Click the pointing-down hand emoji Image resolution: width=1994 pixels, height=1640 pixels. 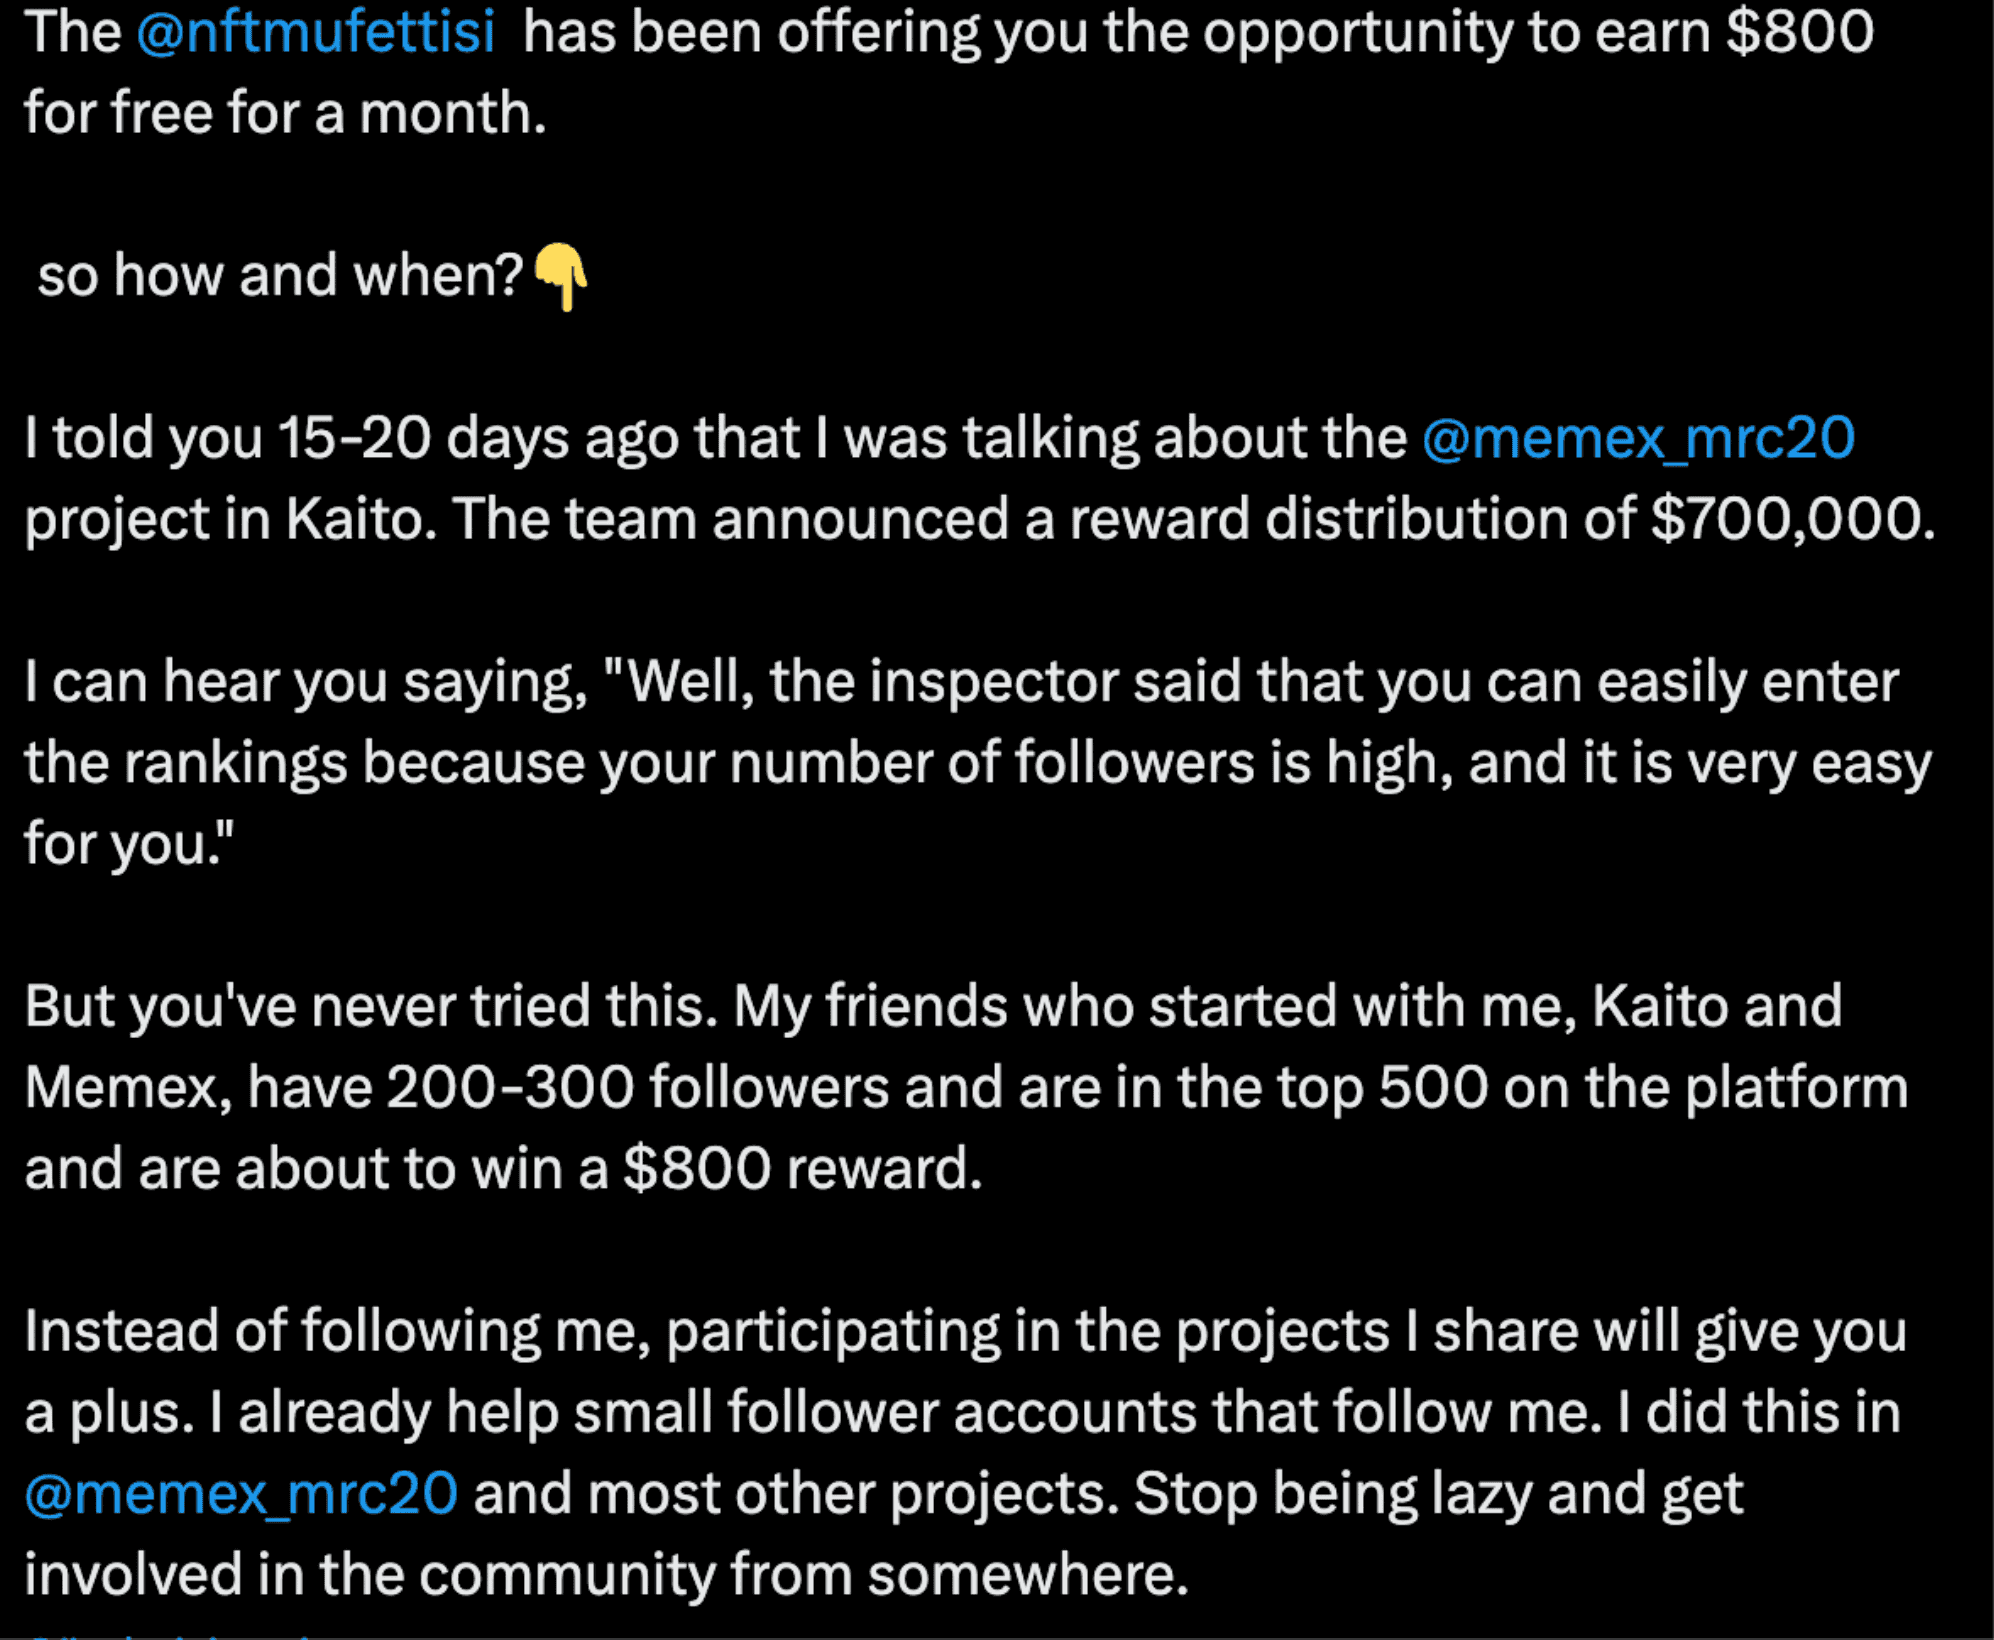coord(560,276)
